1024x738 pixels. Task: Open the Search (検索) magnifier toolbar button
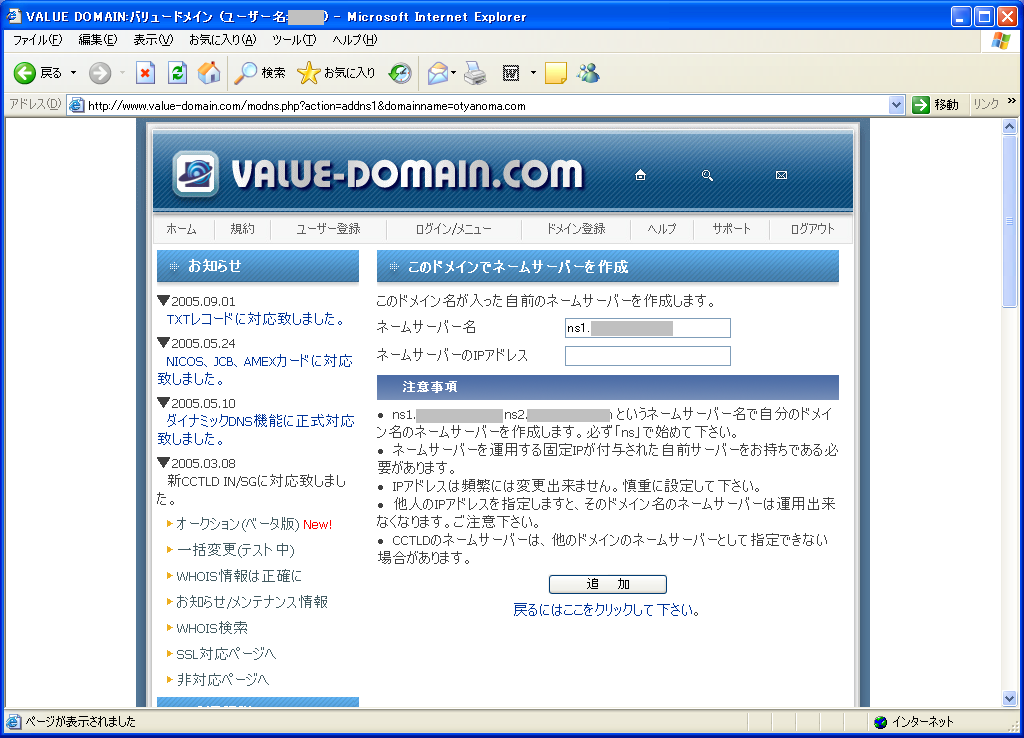click(x=260, y=73)
